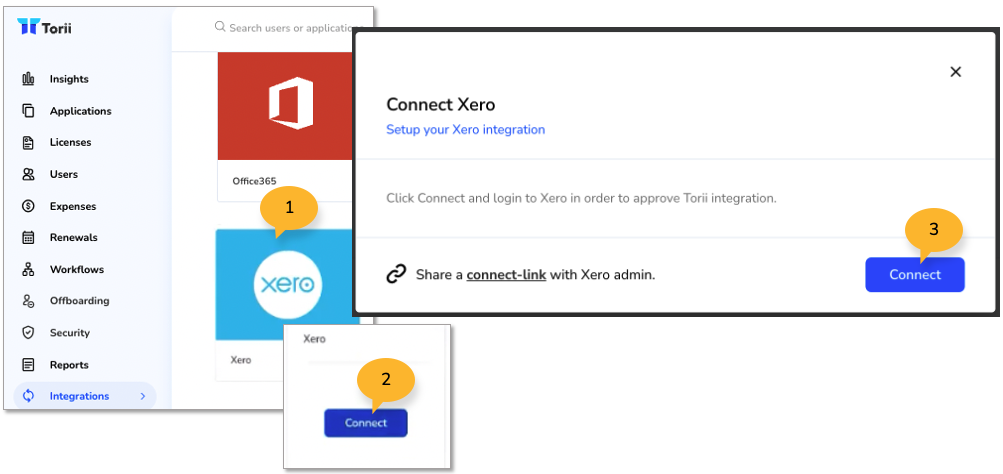The height and width of the screenshot is (474, 1003).
Task: Click the Security shield icon
Action: pyautogui.click(x=28, y=333)
